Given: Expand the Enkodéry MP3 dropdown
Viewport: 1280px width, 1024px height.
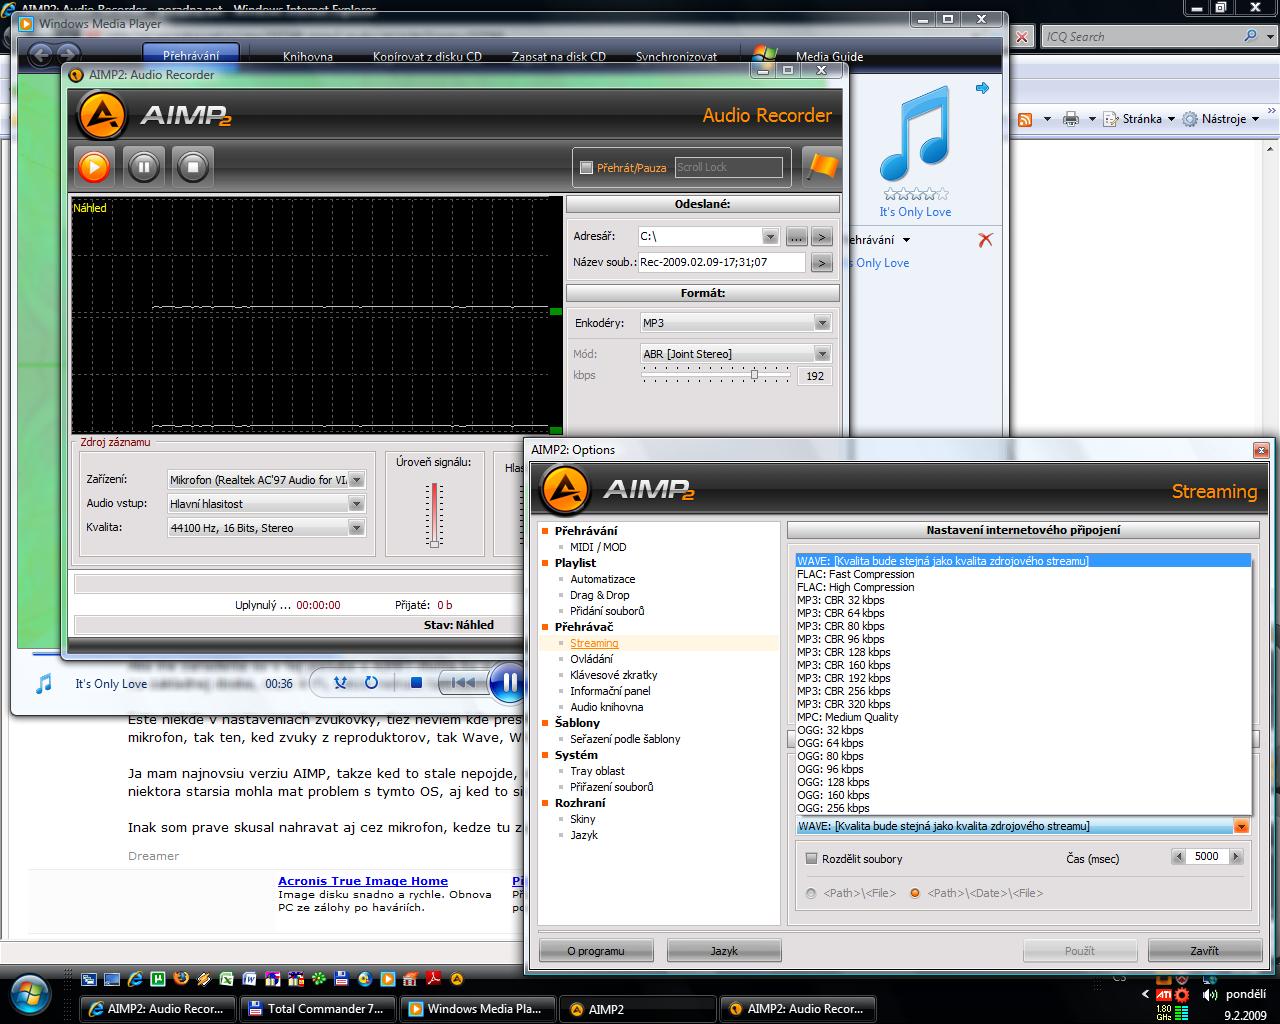Looking at the screenshot, I should [x=821, y=323].
